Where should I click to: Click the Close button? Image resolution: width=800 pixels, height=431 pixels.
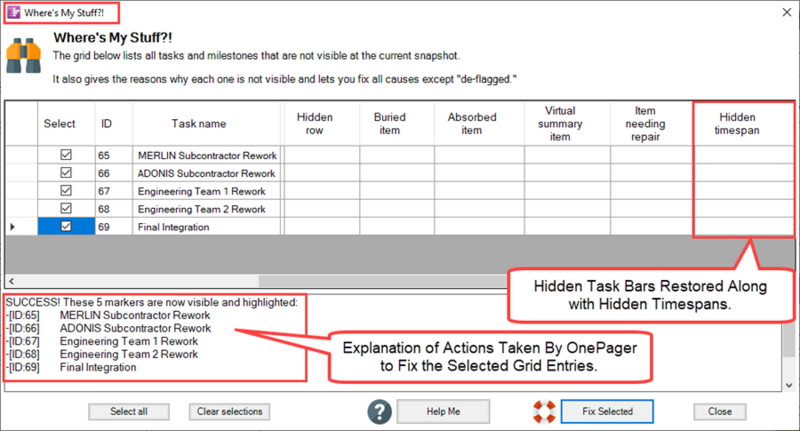(720, 412)
